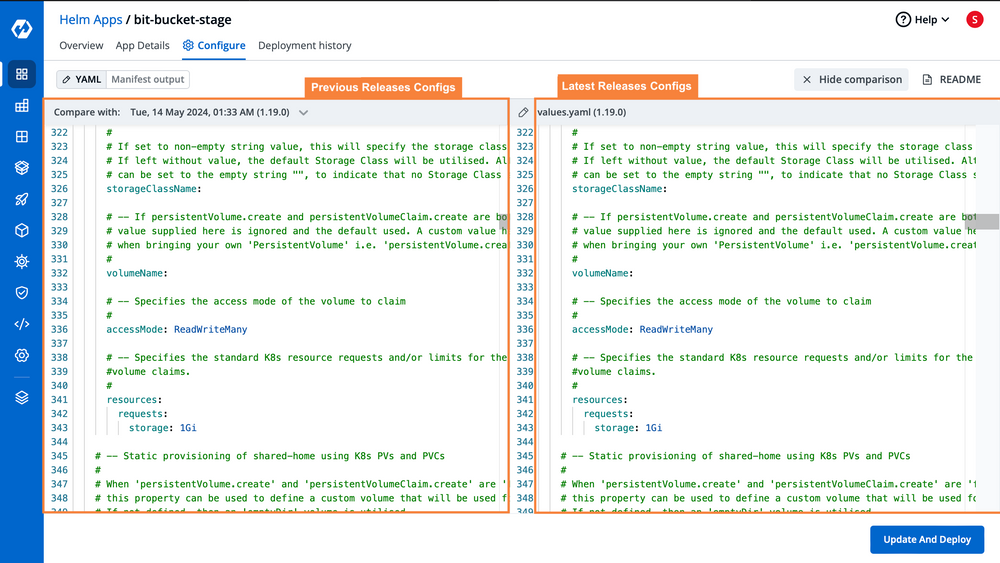This screenshot has width=1000, height=563.
Task: Click the stacked layers icon in sidebar
Action: click(x=21, y=397)
